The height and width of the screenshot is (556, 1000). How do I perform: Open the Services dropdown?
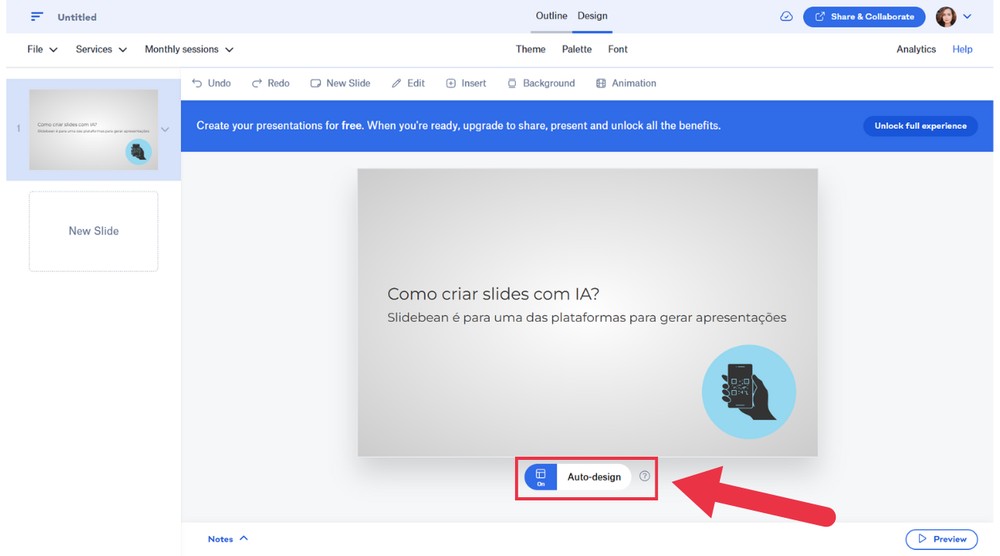101,49
